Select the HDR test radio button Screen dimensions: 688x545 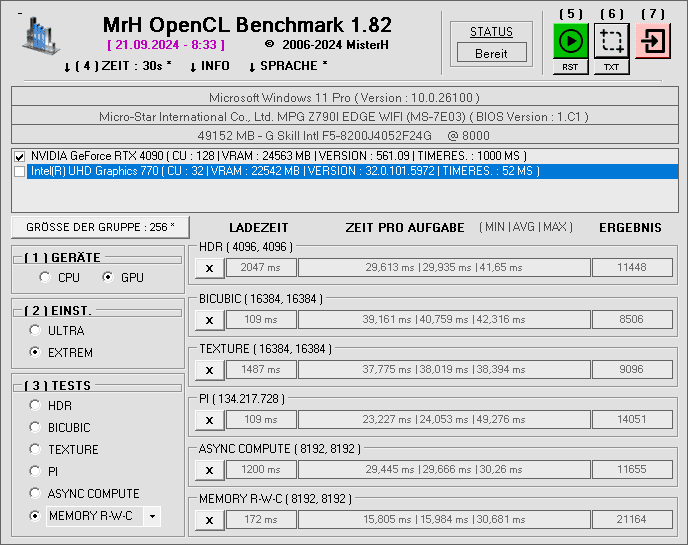tap(35, 405)
